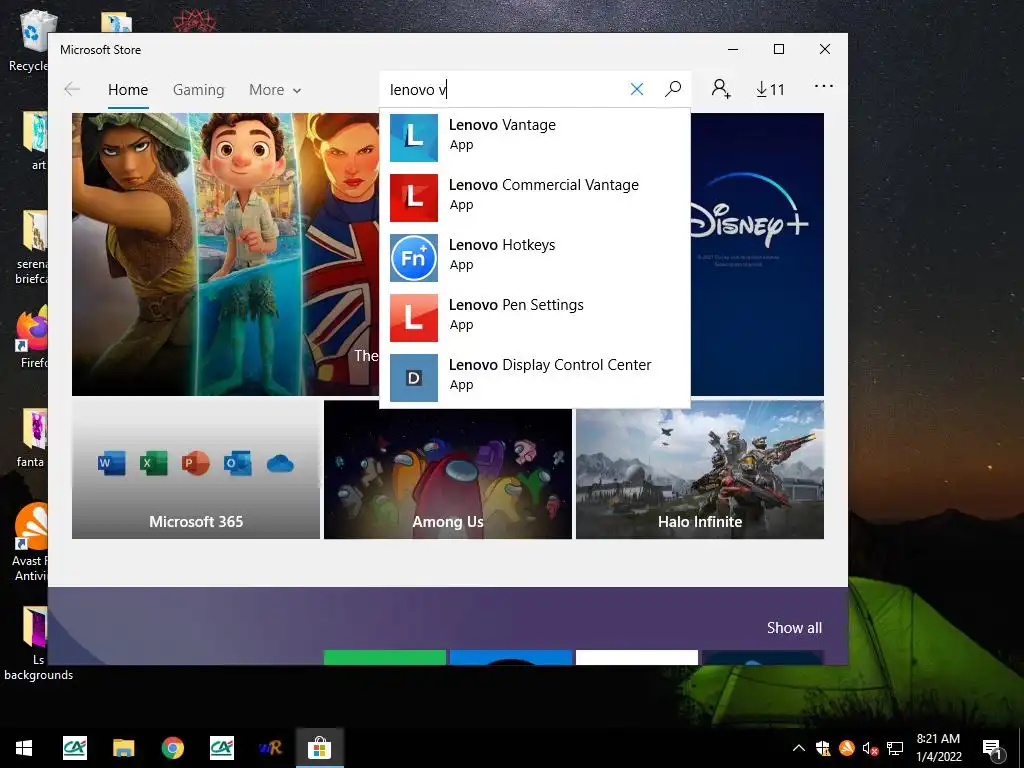1024x768 pixels.
Task: Select the Lenovo Hotkeys suggestion
Action: click(535, 258)
